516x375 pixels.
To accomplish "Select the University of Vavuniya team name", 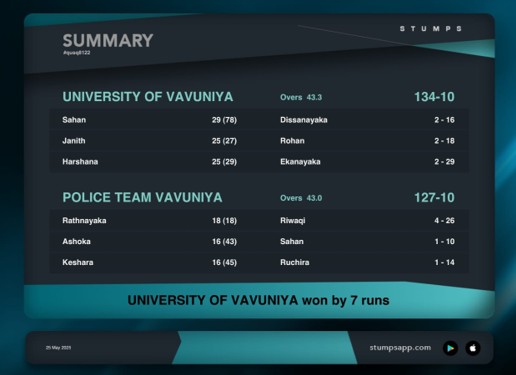I will [x=148, y=97].
